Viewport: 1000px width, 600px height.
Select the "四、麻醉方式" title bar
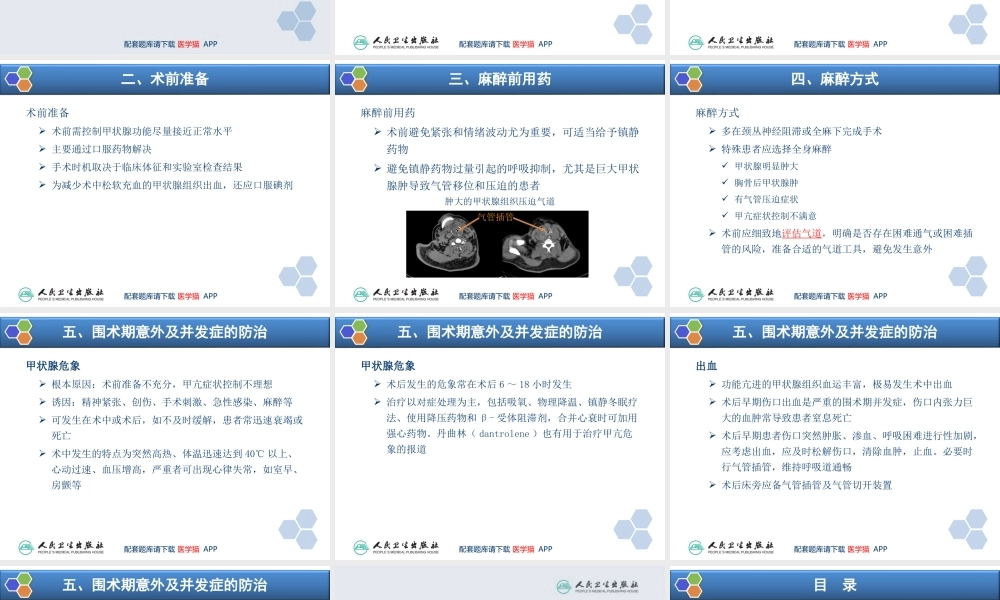tap(833, 77)
